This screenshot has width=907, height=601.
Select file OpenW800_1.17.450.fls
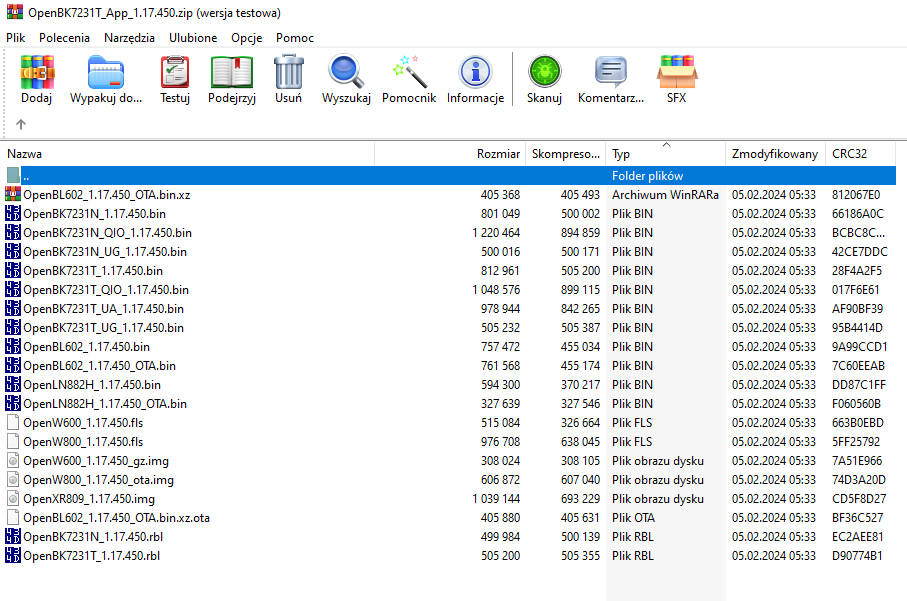tap(83, 442)
